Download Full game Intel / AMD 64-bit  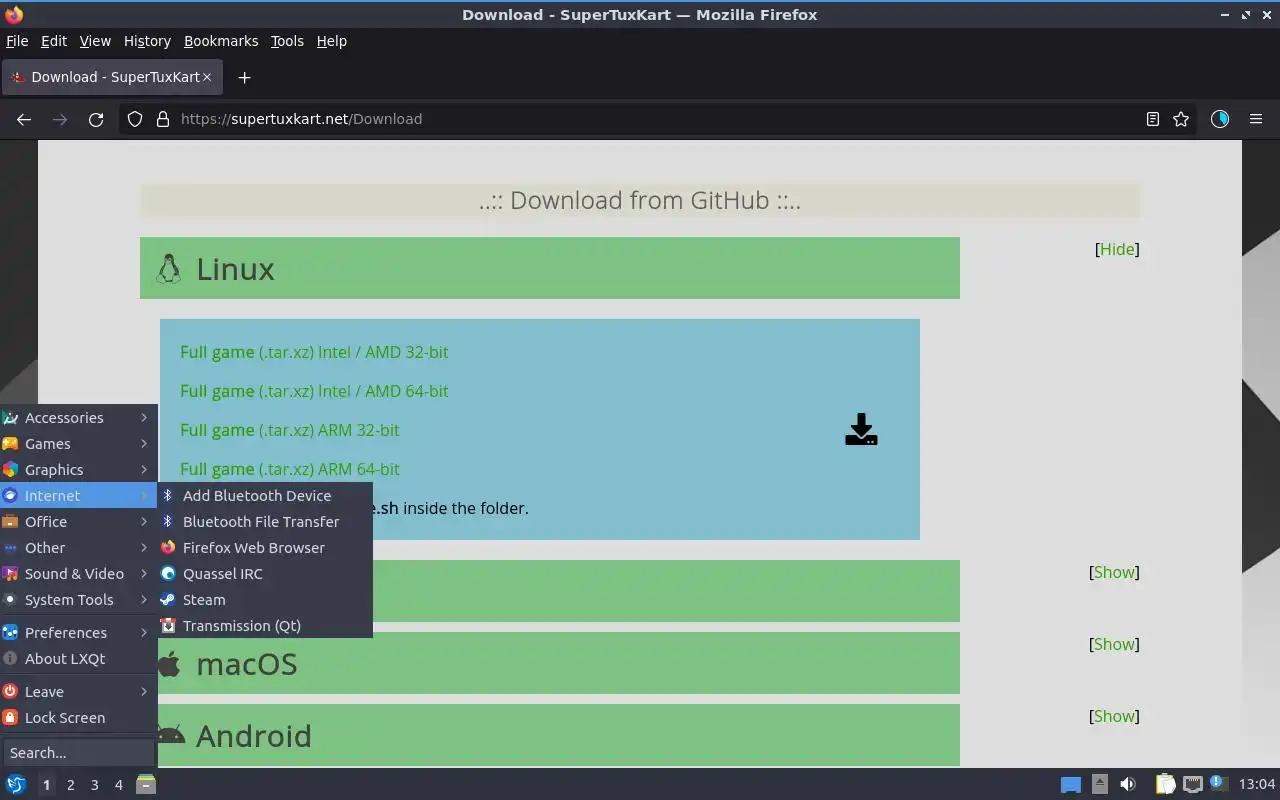point(314,391)
